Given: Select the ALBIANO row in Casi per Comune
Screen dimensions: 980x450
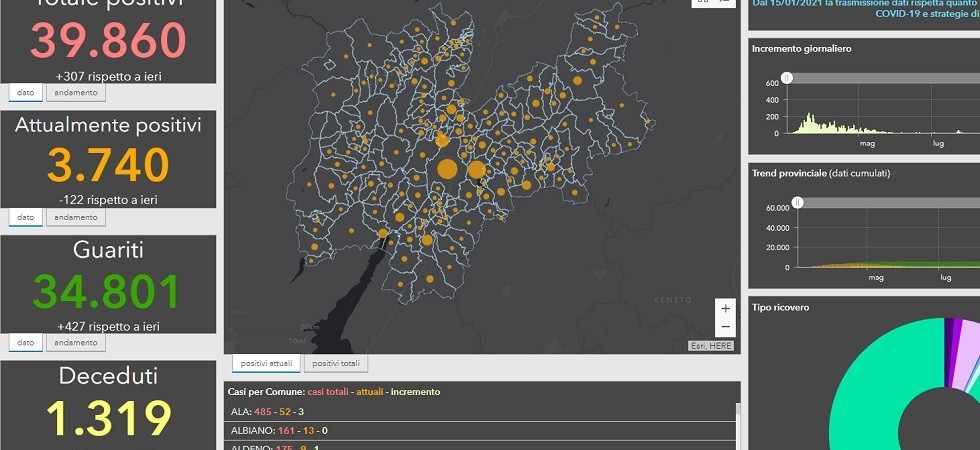Looking at the screenshot, I should pos(480,431).
